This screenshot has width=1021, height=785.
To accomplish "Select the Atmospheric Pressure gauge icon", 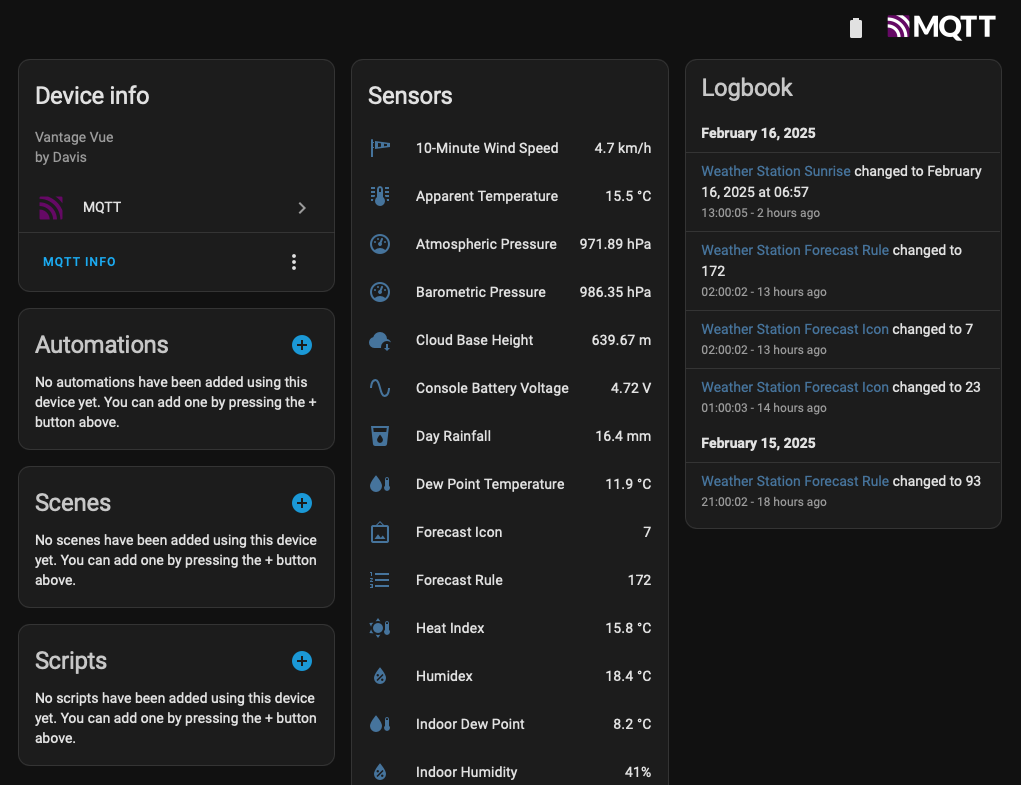I will [x=380, y=243].
